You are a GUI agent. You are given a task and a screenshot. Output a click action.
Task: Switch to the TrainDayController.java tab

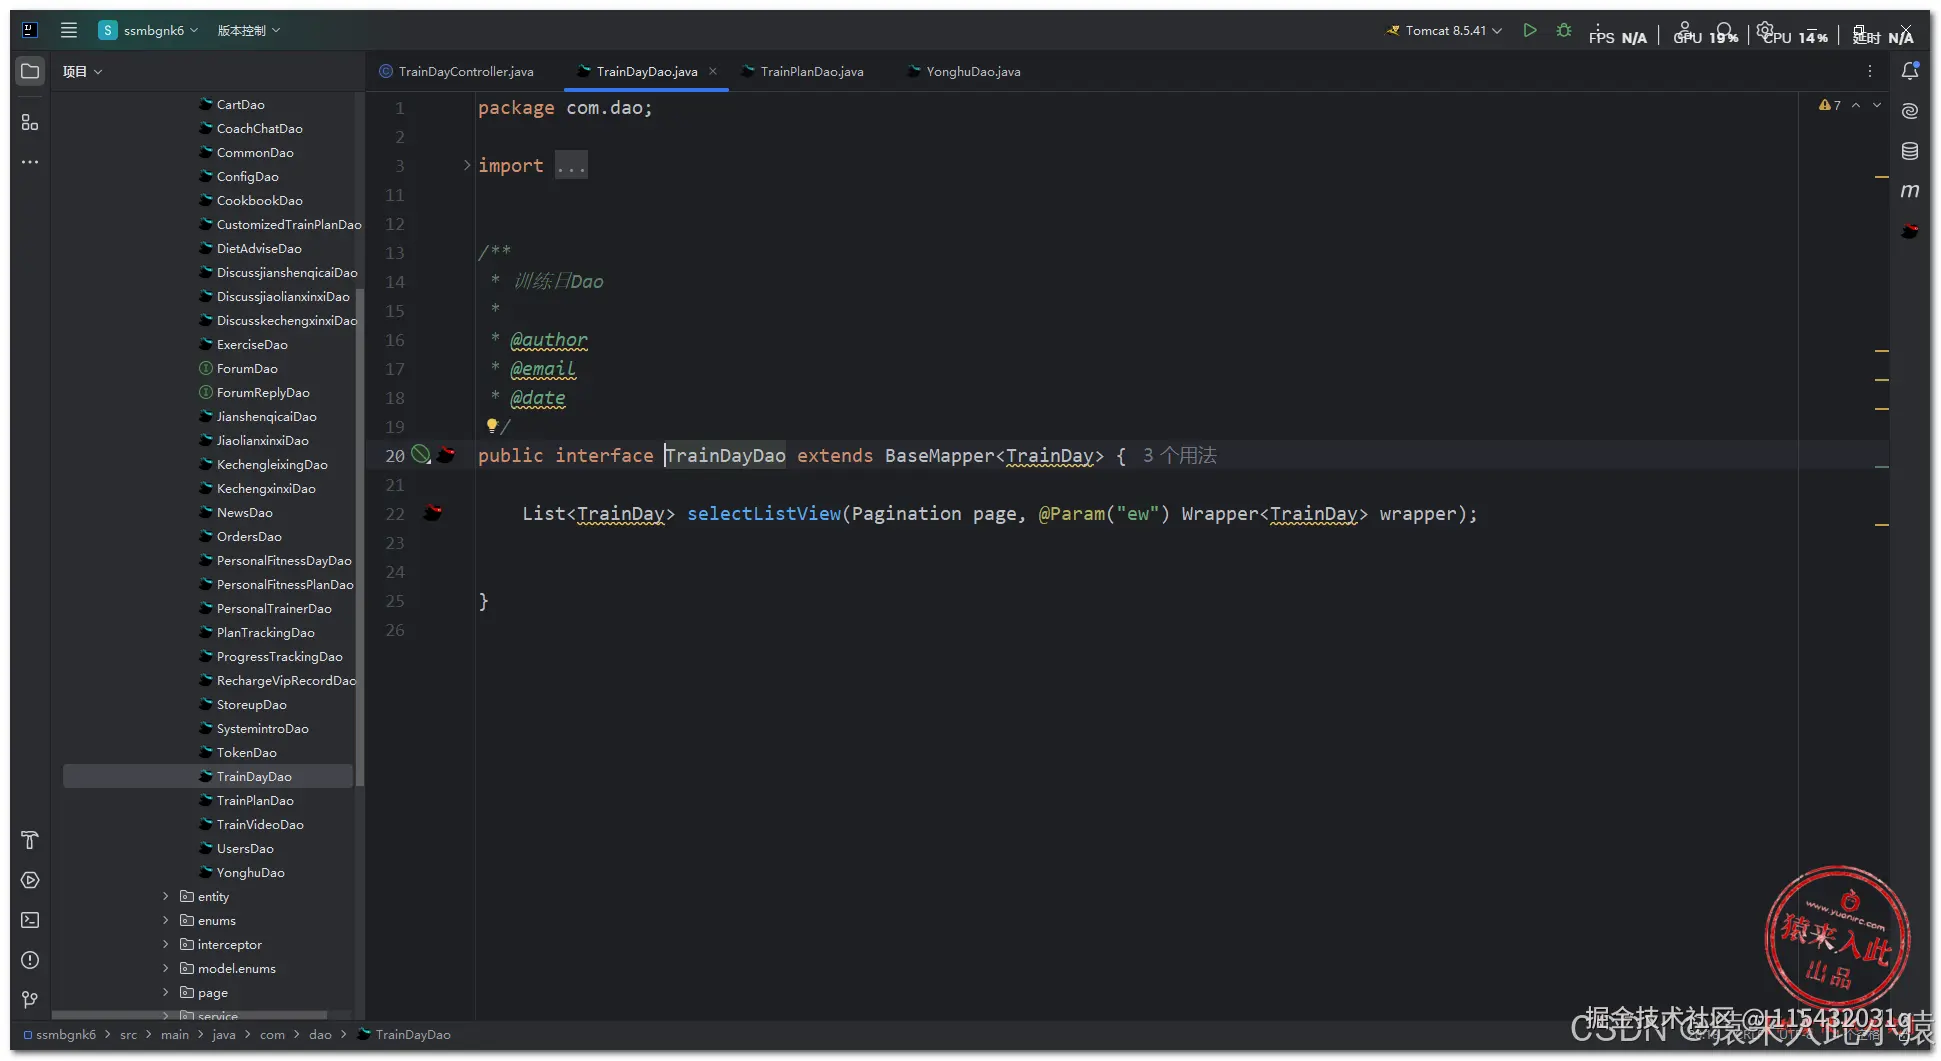pos(465,72)
